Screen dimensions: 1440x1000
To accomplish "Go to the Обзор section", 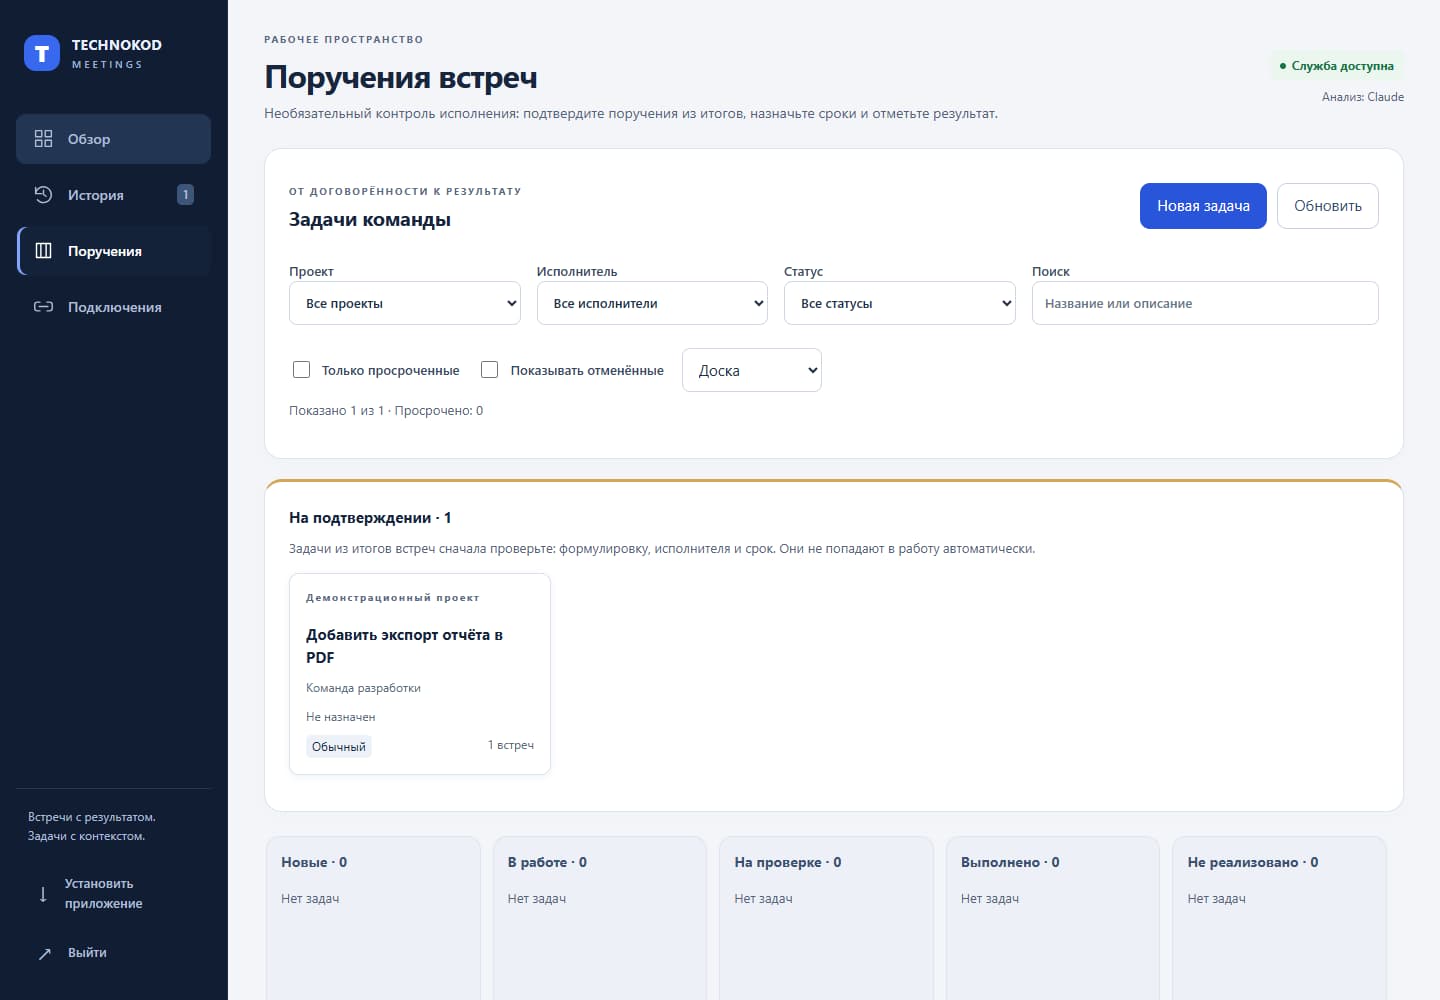I will [x=114, y=139].
